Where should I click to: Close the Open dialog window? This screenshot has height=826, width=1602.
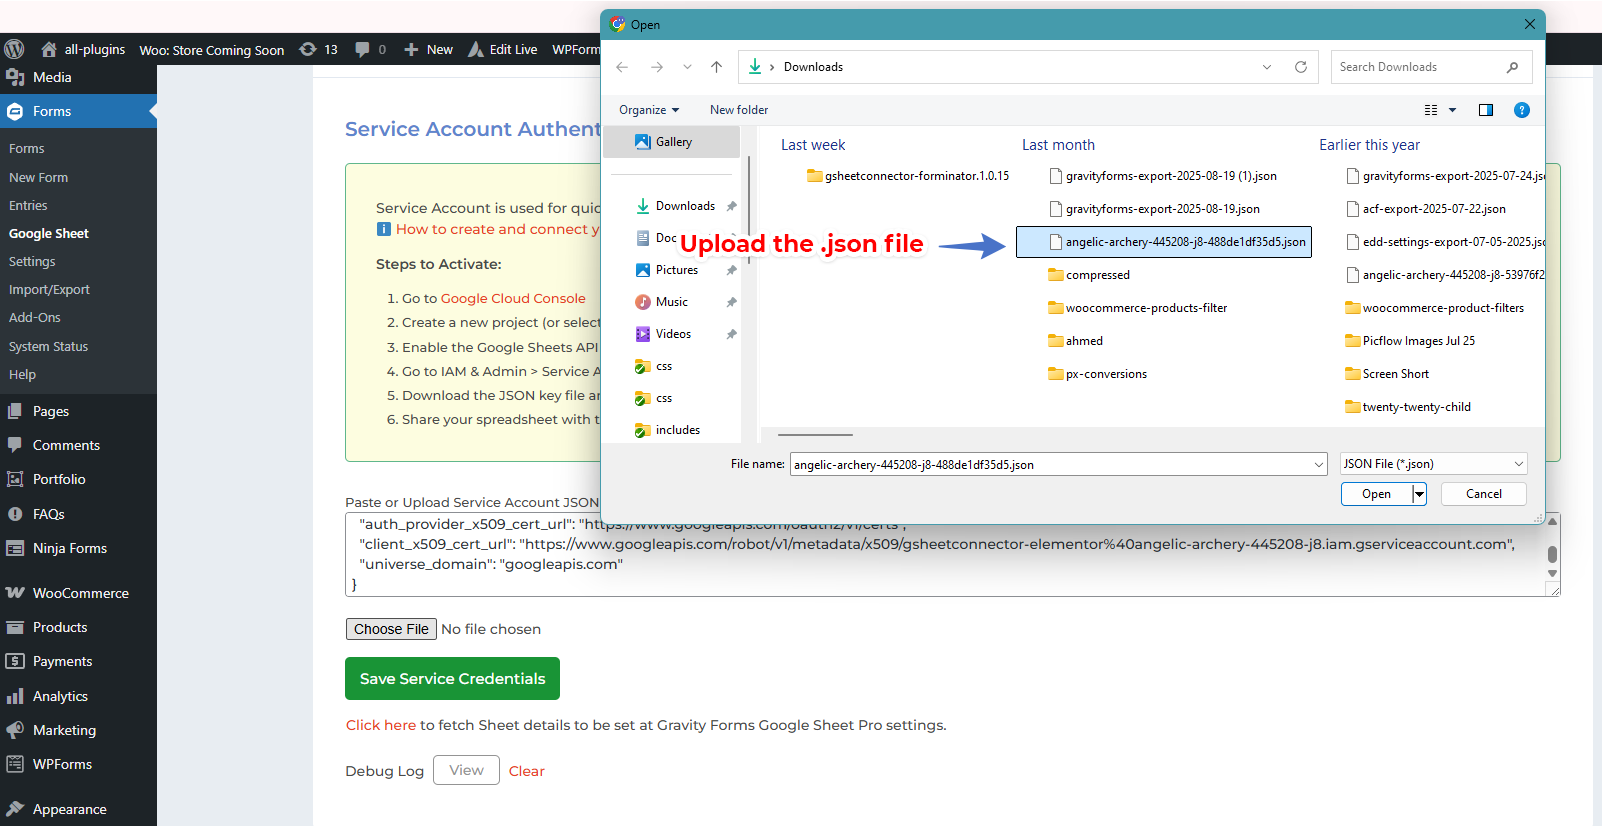point(1529,24)
